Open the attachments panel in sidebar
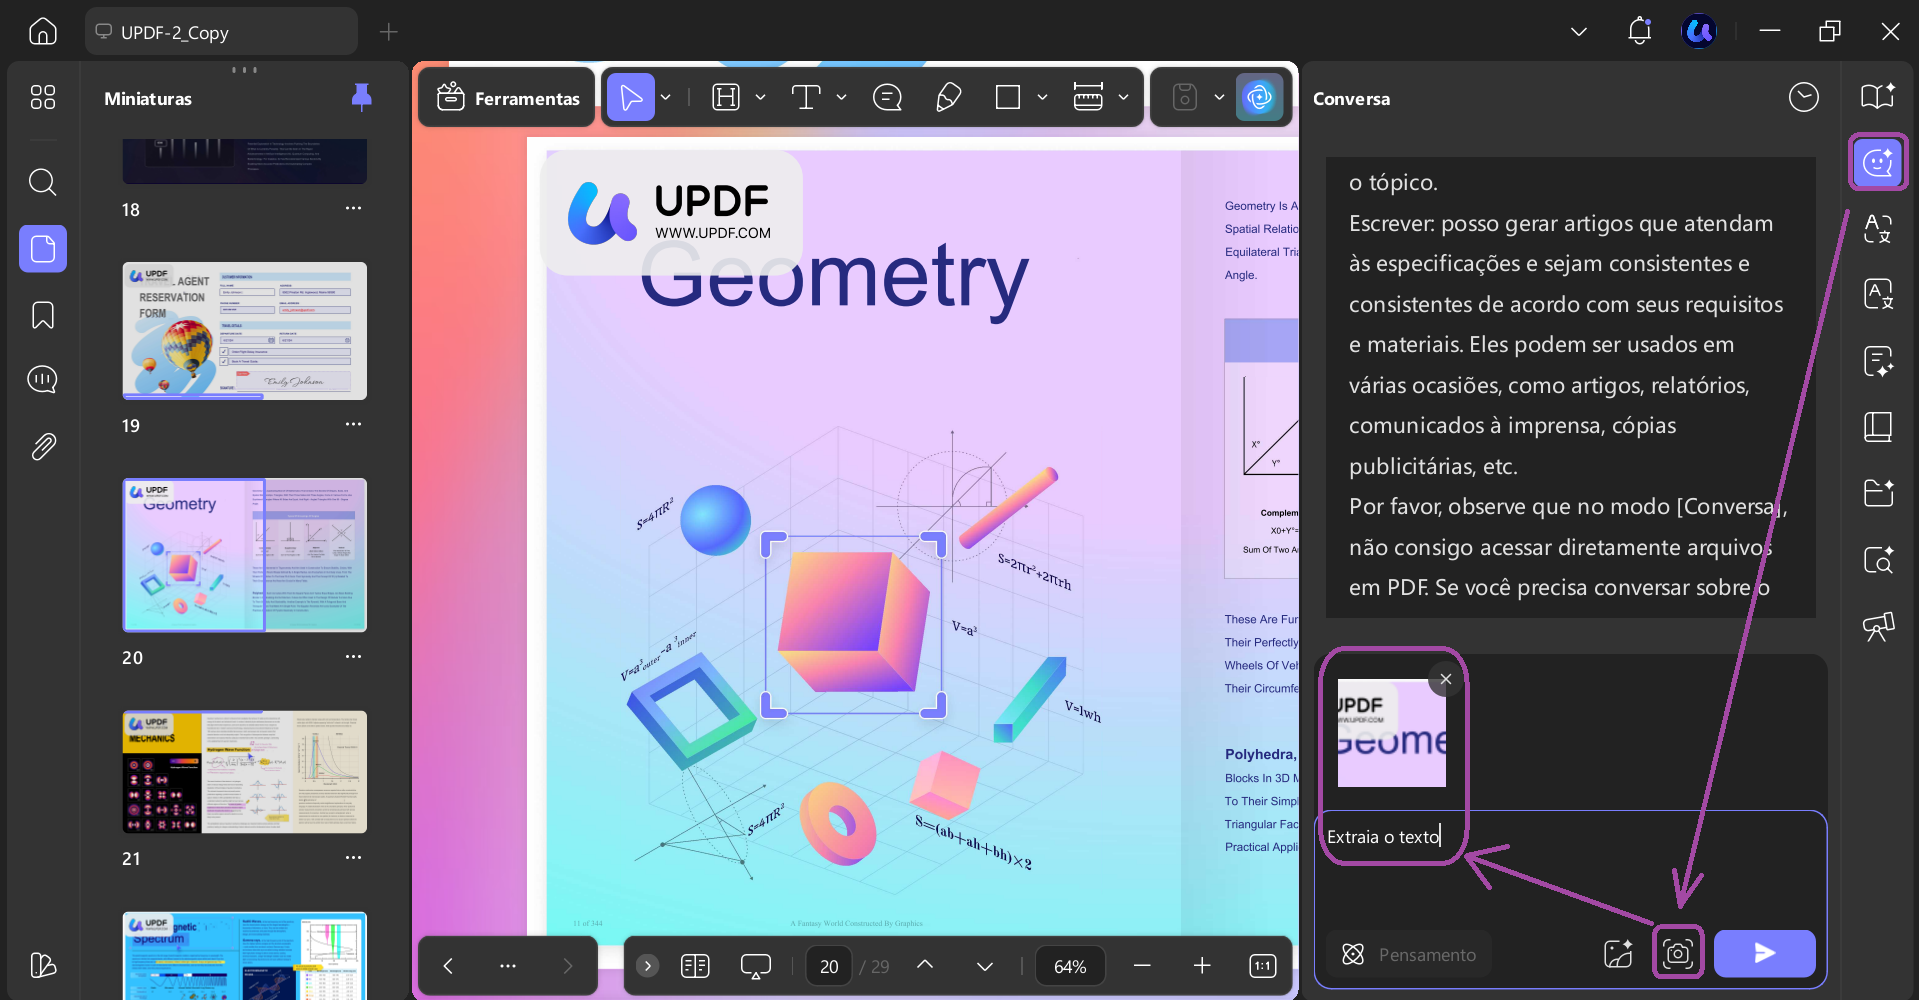This screenshot has width=1919, height=1000. (43, 446)
